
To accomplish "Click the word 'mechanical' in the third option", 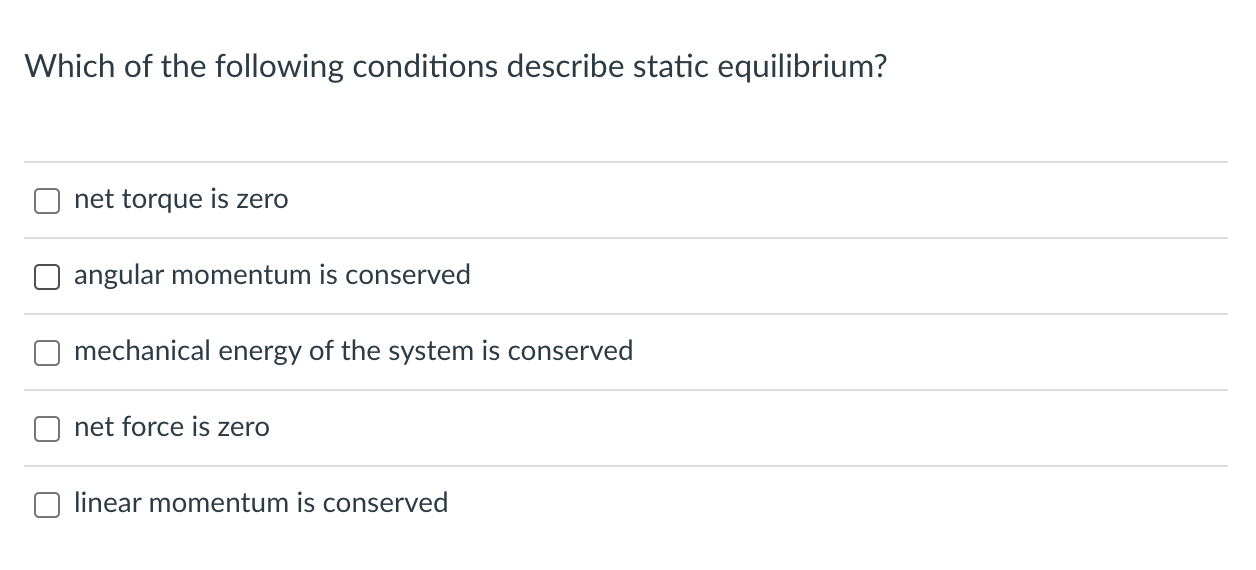I will pyautogui.click(x=142, y=351).
